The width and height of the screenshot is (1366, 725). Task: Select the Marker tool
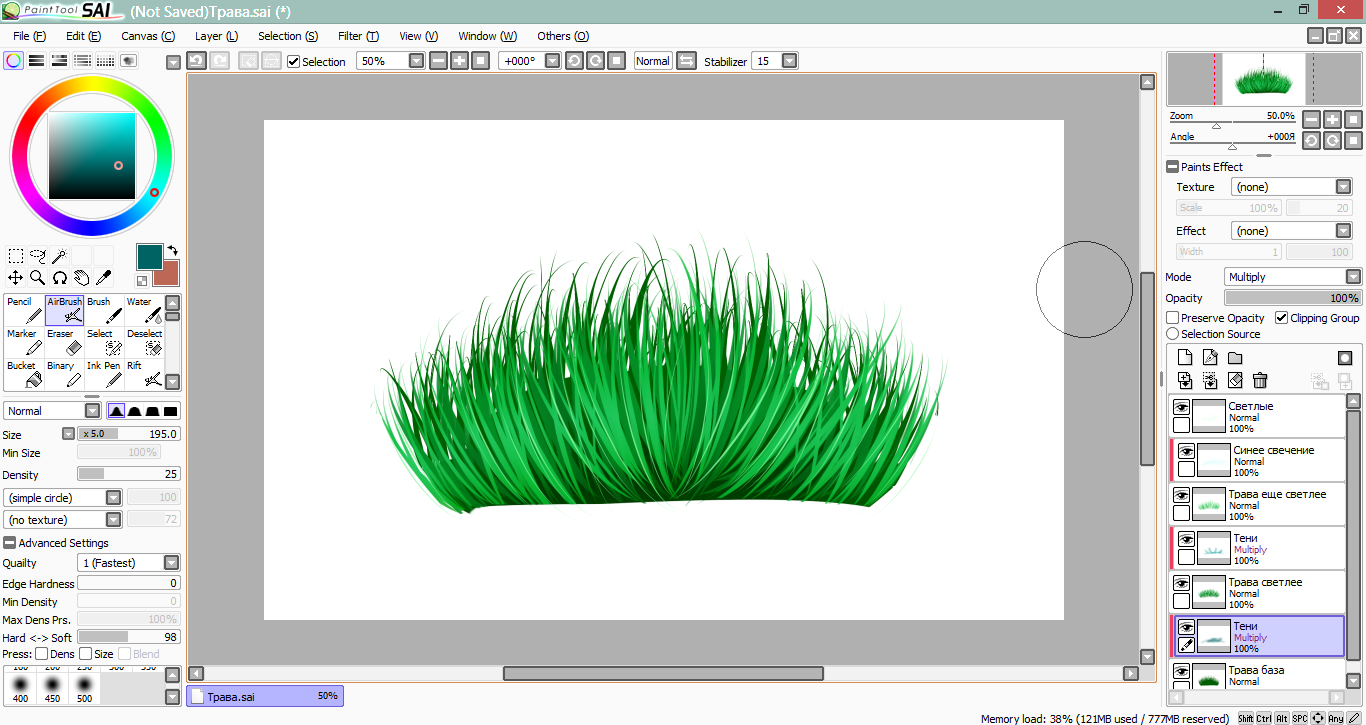24,343
